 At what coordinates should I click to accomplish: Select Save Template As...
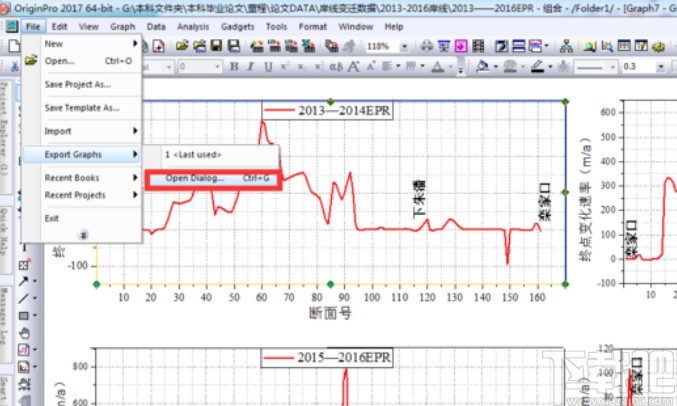[82, 108]
